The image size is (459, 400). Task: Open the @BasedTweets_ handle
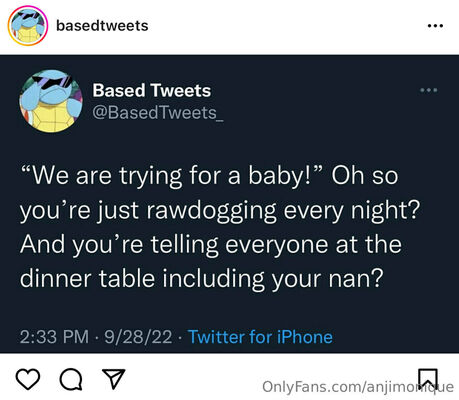pos(158,113)
